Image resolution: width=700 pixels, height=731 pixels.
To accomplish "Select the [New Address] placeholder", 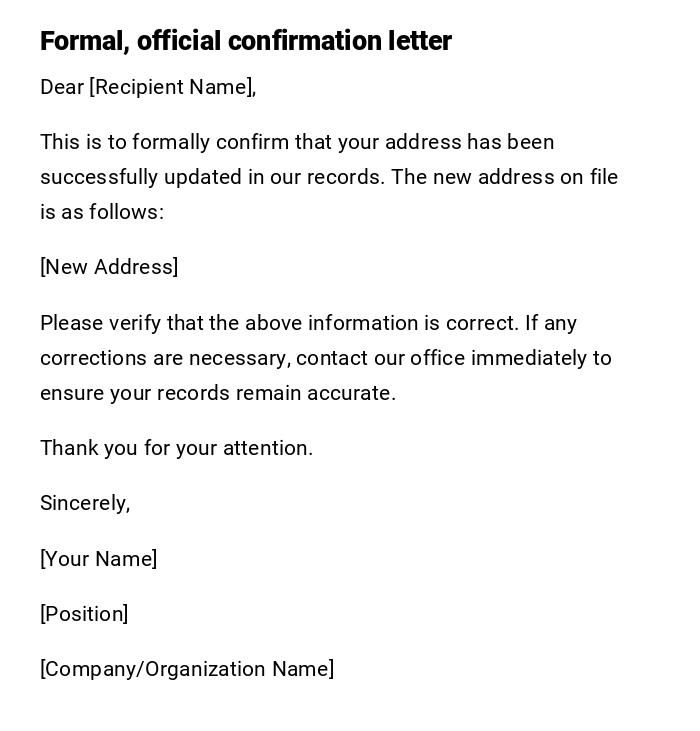I will [x=109, y=267].
